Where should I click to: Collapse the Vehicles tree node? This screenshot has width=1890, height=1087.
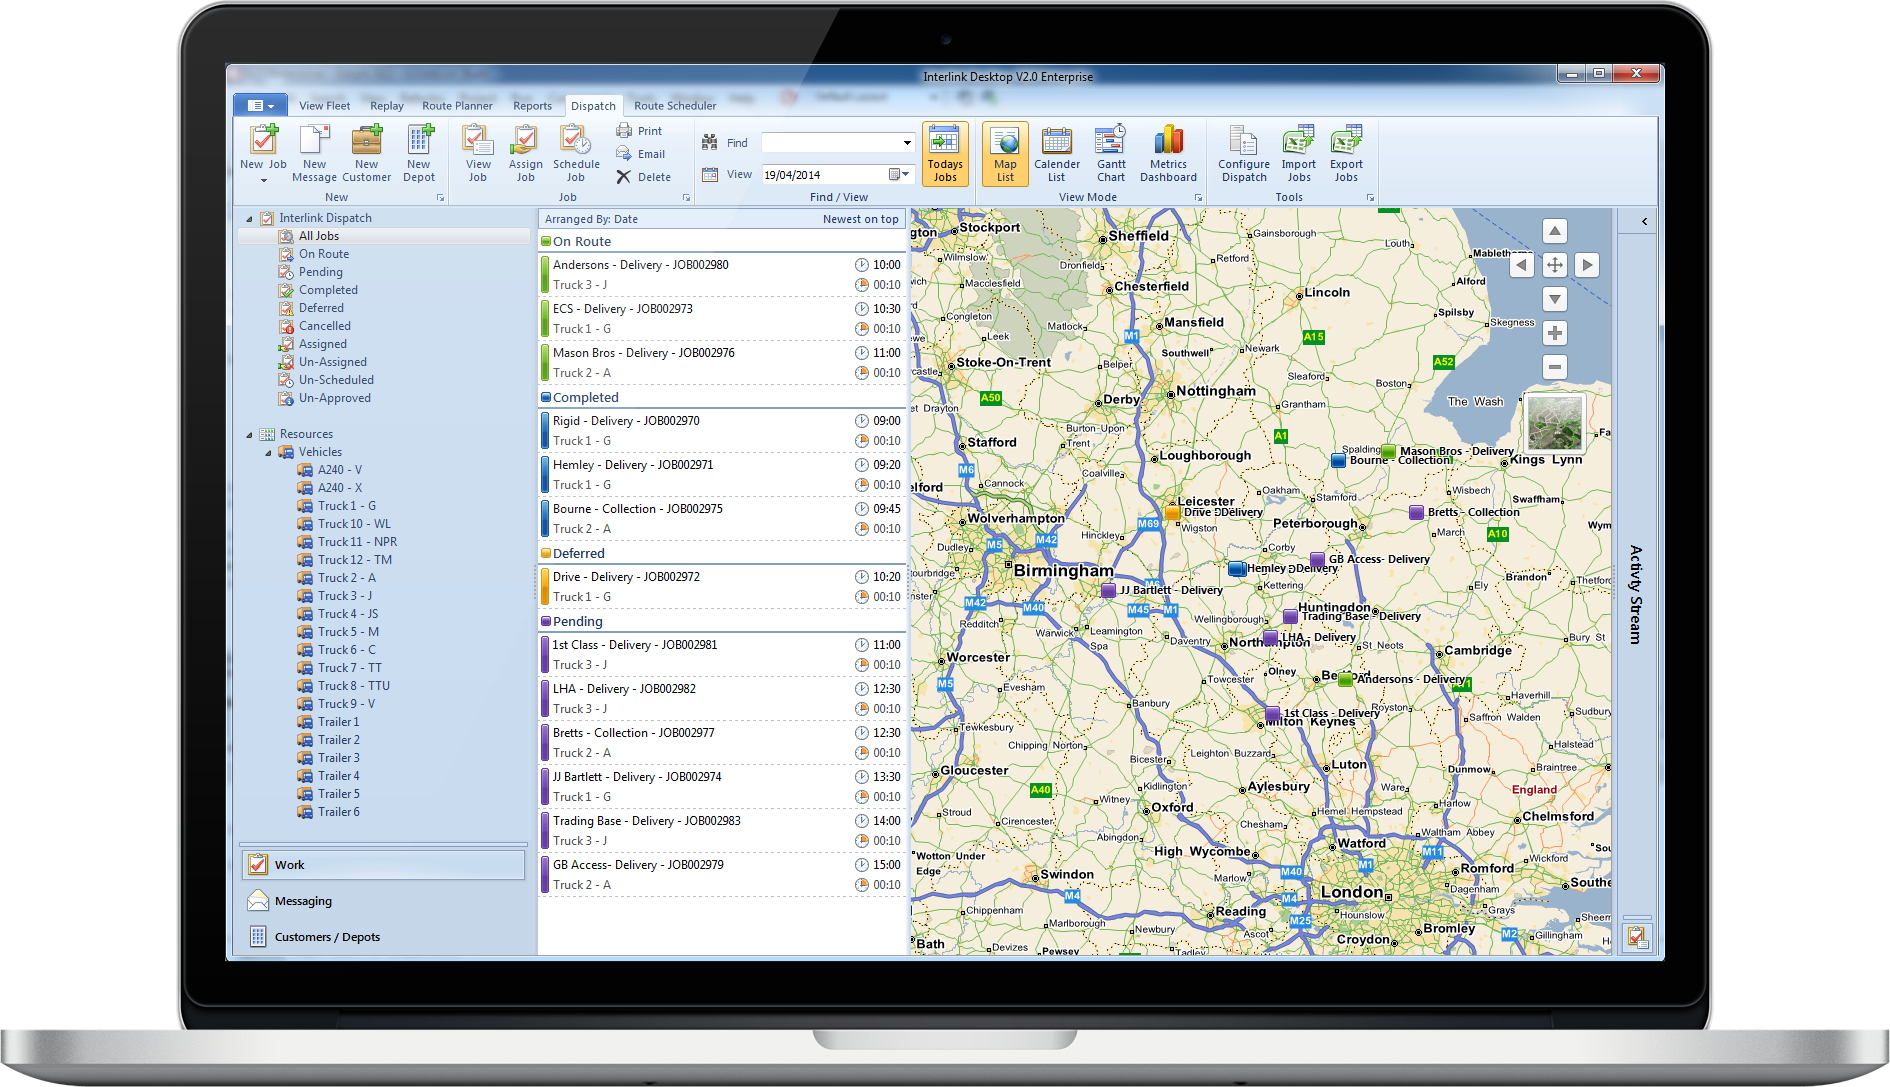tap(268, 453)
